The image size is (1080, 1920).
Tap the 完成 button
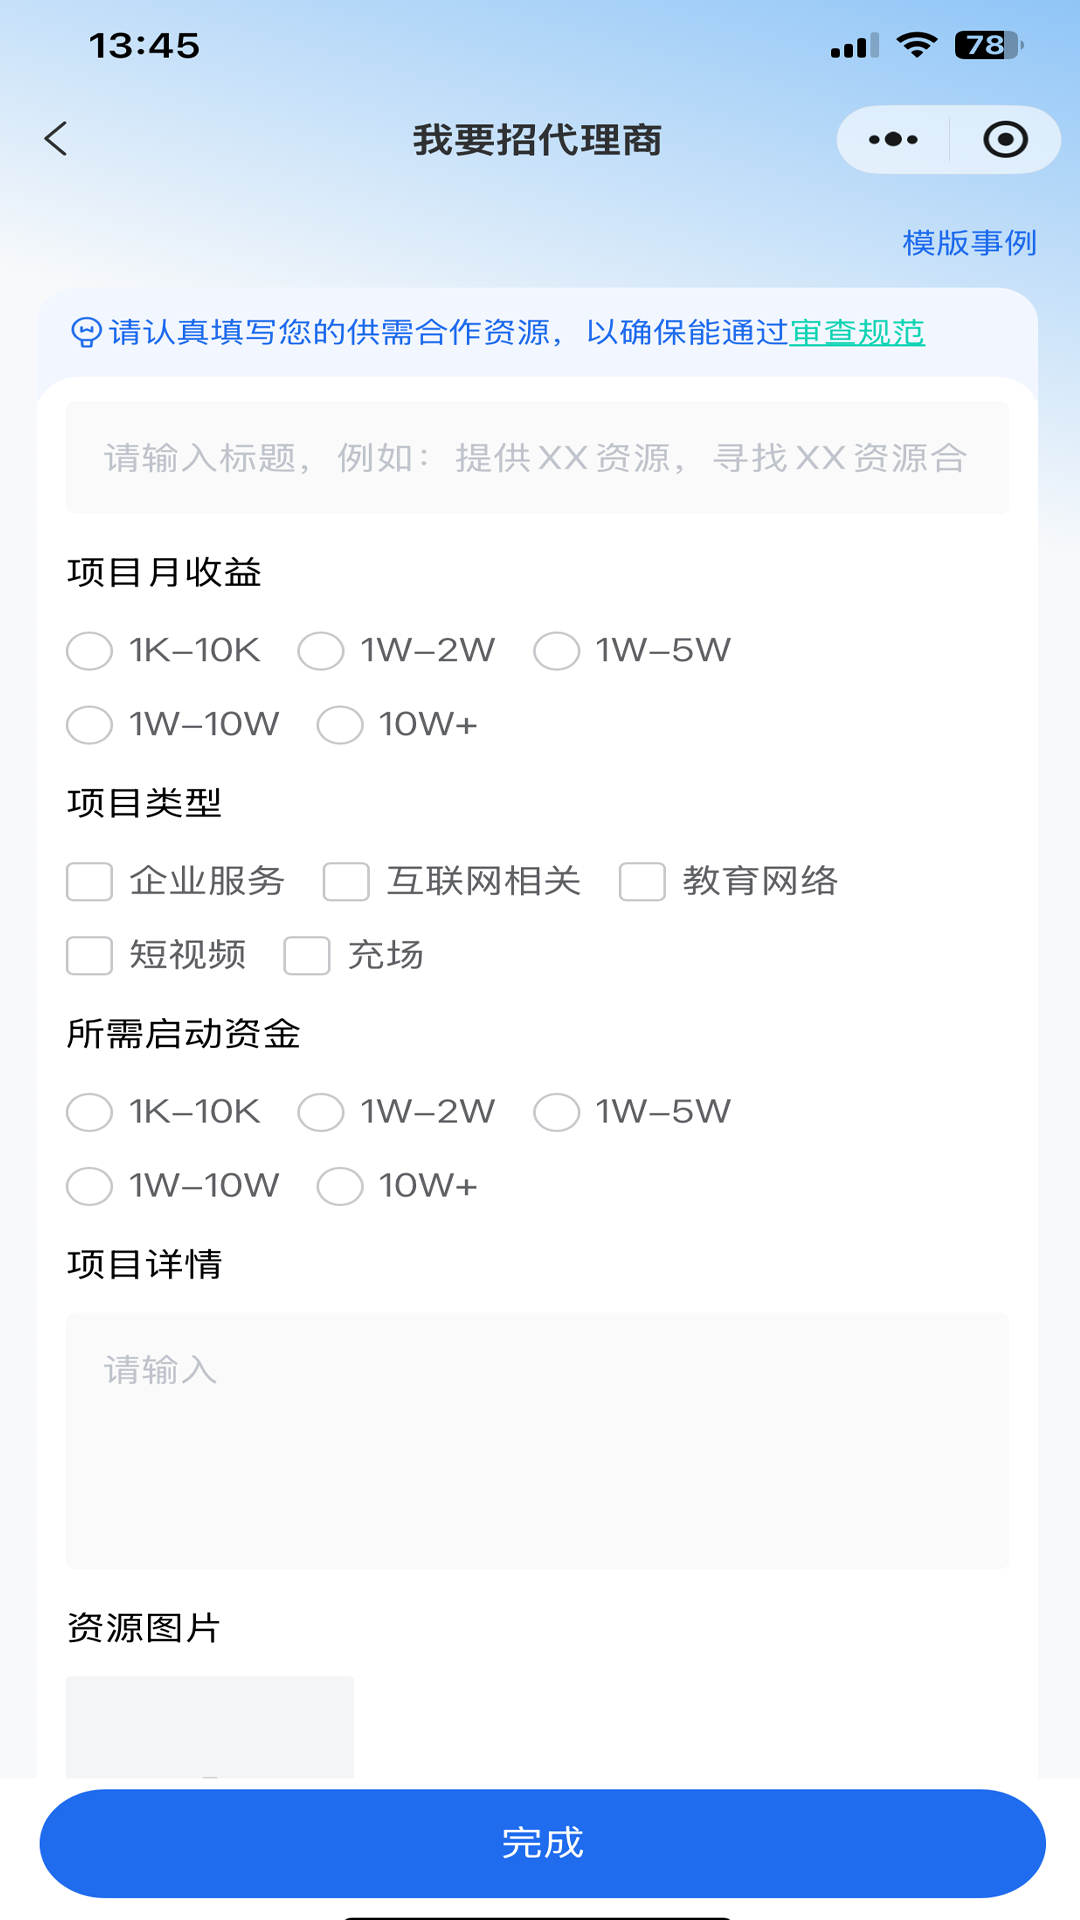[x=540, y=1843]
